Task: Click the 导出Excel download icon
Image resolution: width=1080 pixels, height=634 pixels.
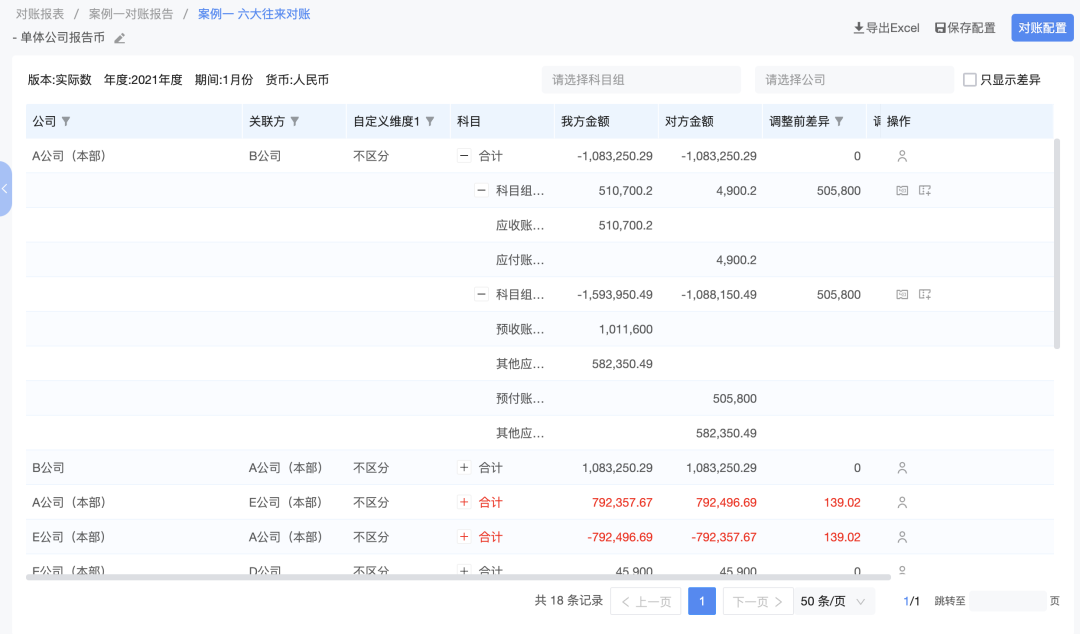Action: point(860,28)
